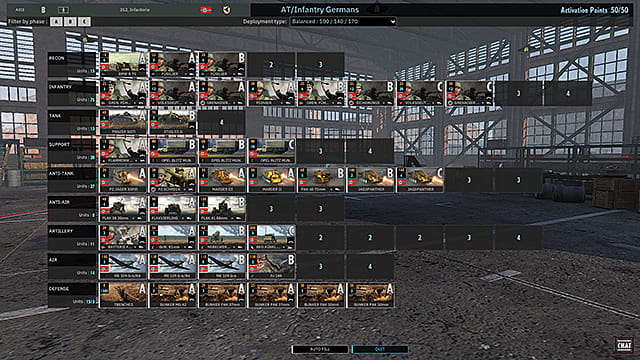This screenshot has width=640, height=360.
Task: Select the Trenches defense unit card
Action: click(x=123, y=295)
